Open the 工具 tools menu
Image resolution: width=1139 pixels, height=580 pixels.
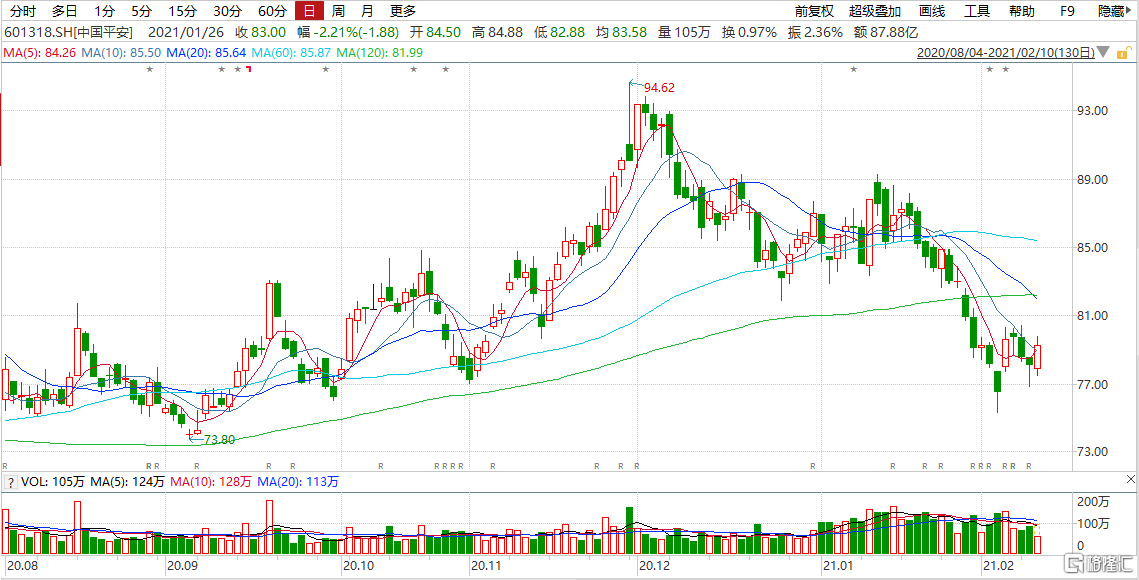point(977,11)
